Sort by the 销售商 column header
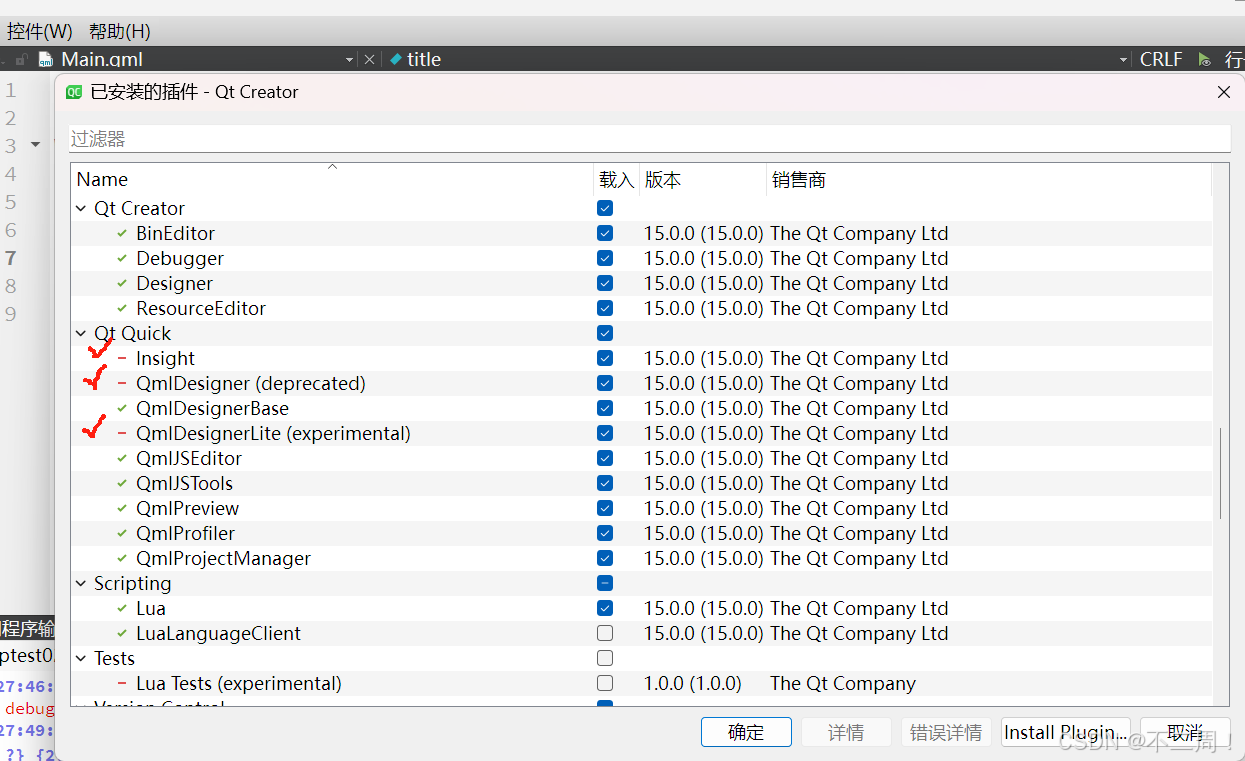The image size is (1245, 761). pyautogui.click(x=989, y=180)
